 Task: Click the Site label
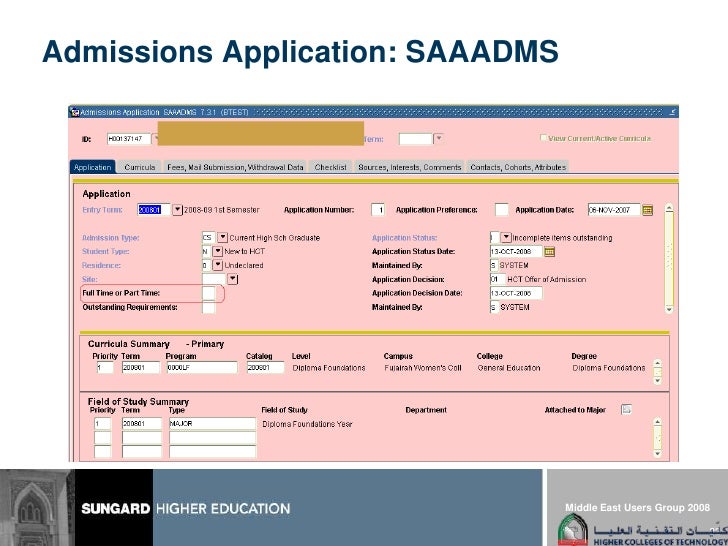(90, 279)
